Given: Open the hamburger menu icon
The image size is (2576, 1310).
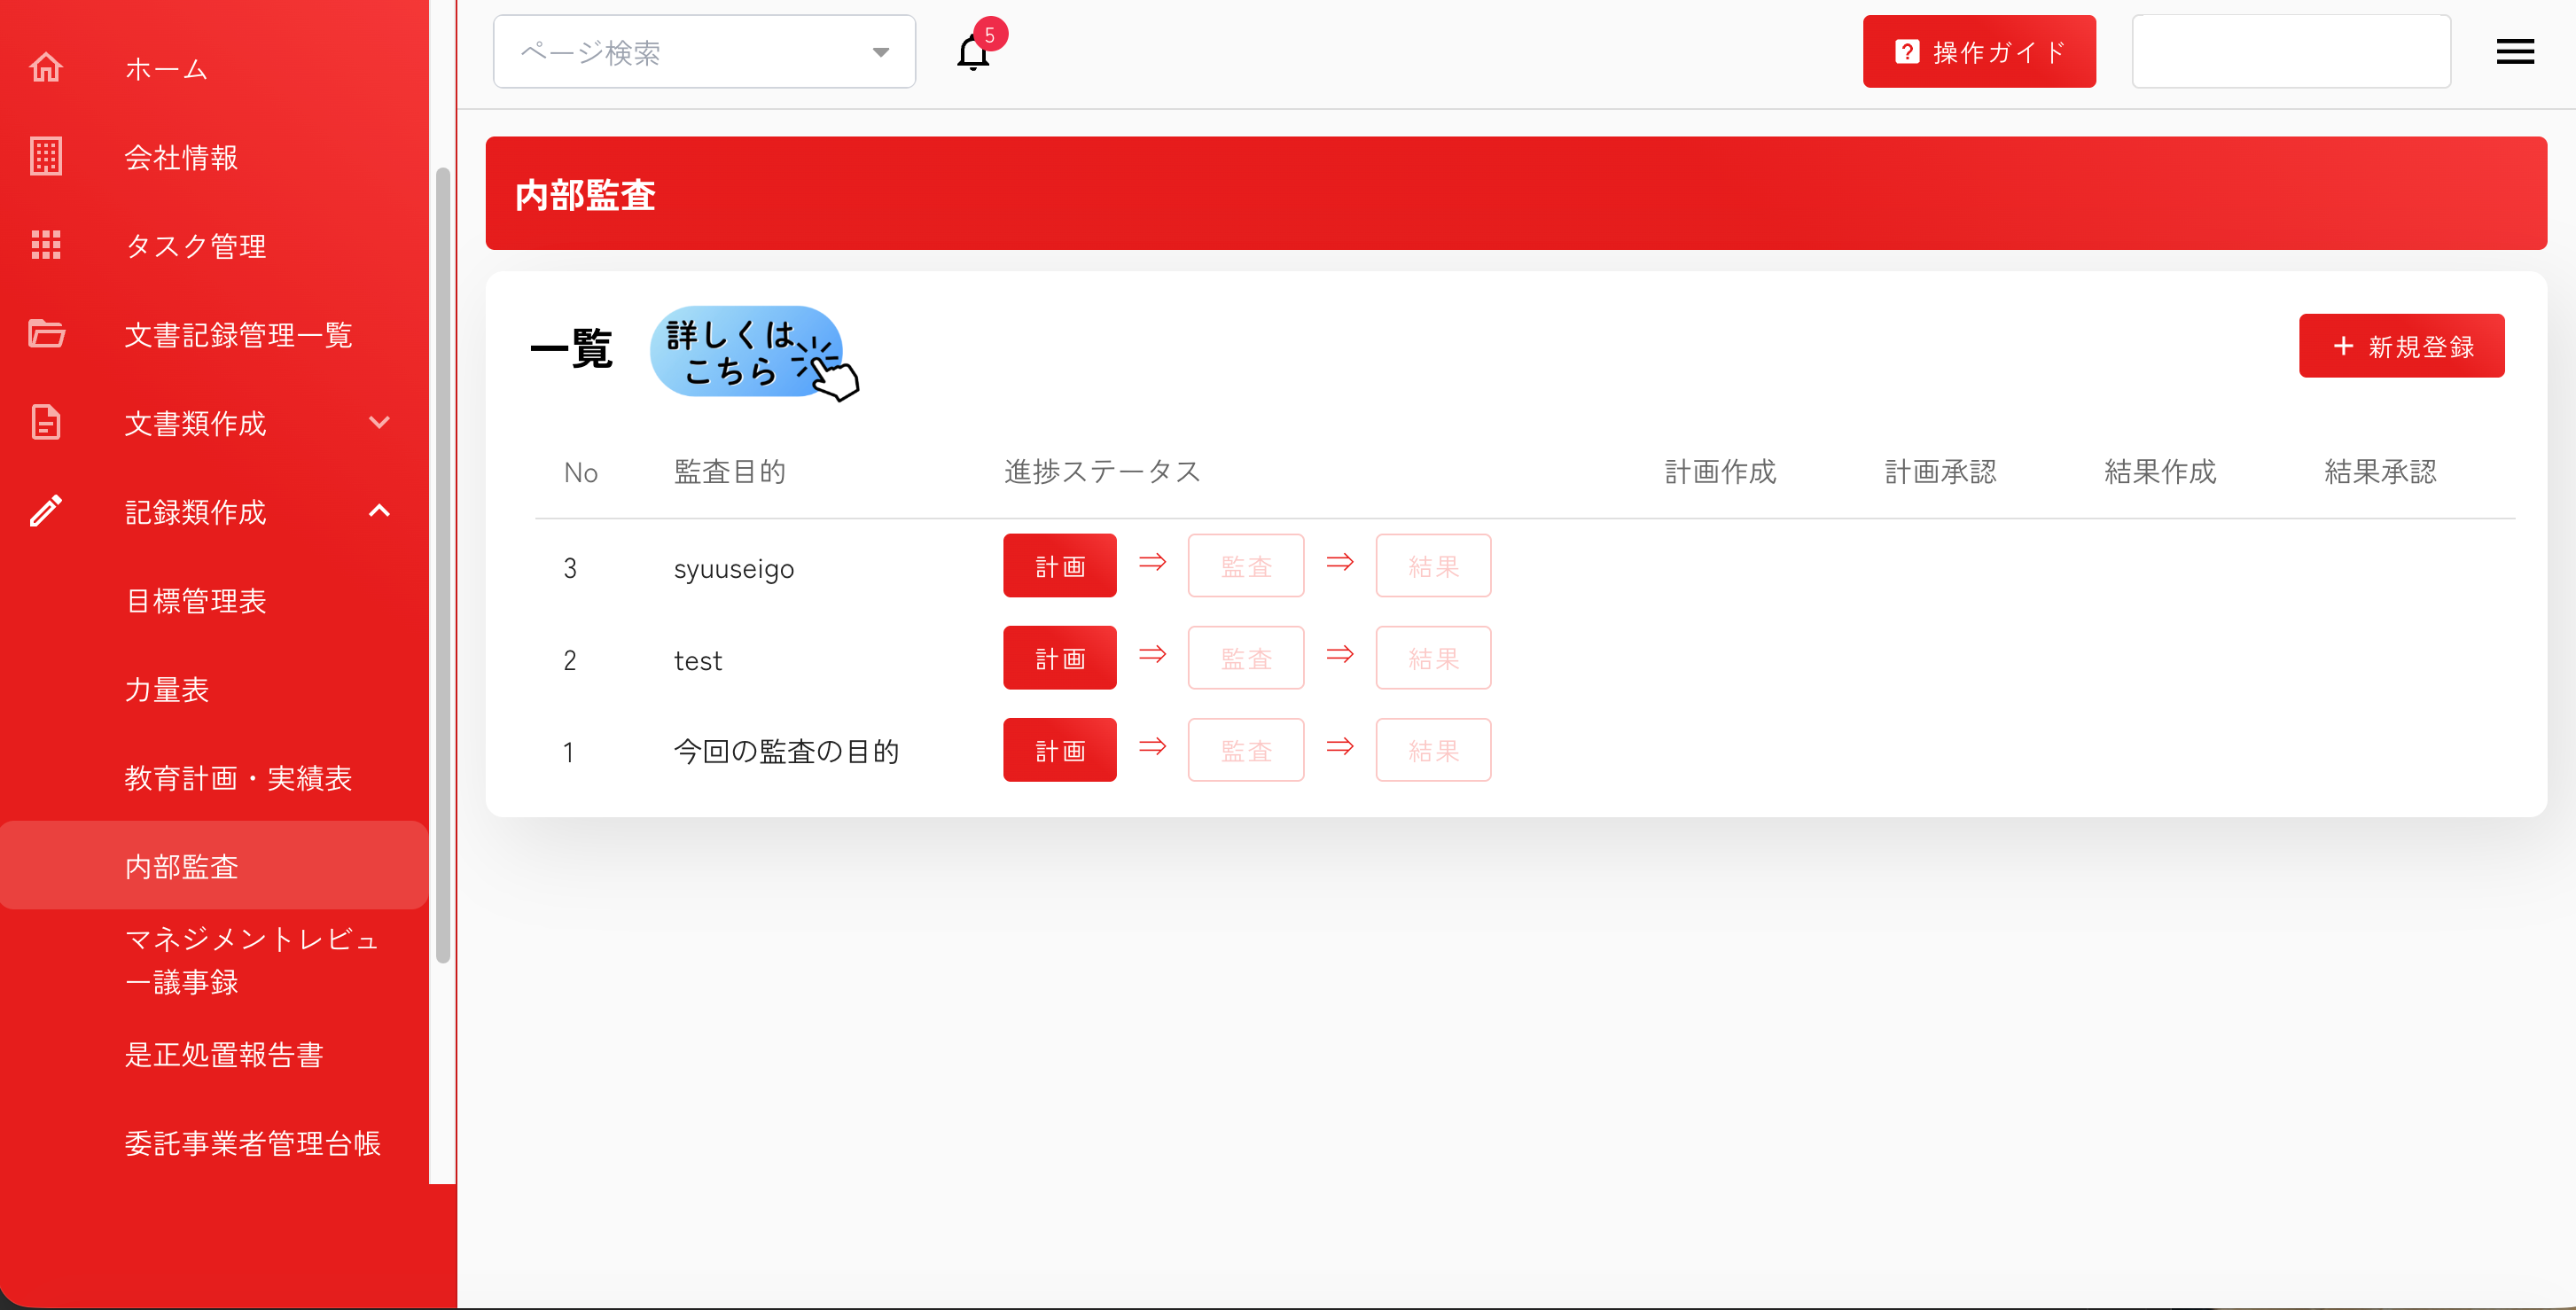Looking at the screenshot, I should (2515, 51).
